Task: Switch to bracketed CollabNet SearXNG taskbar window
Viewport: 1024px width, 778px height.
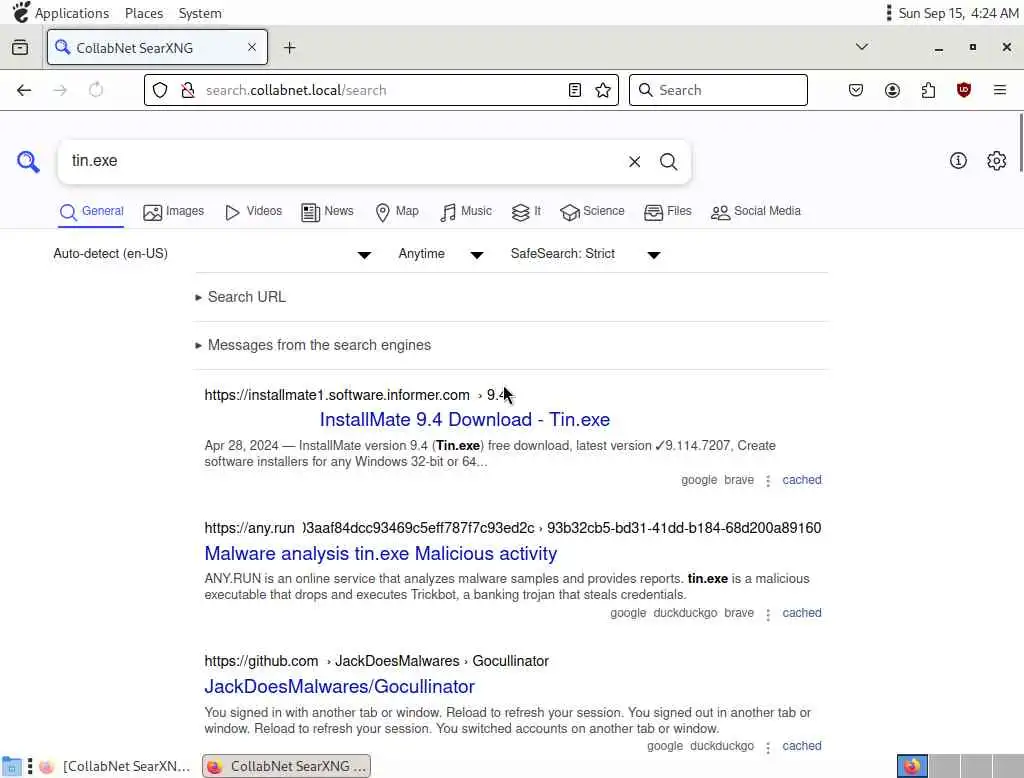Action: coord(115,766)
